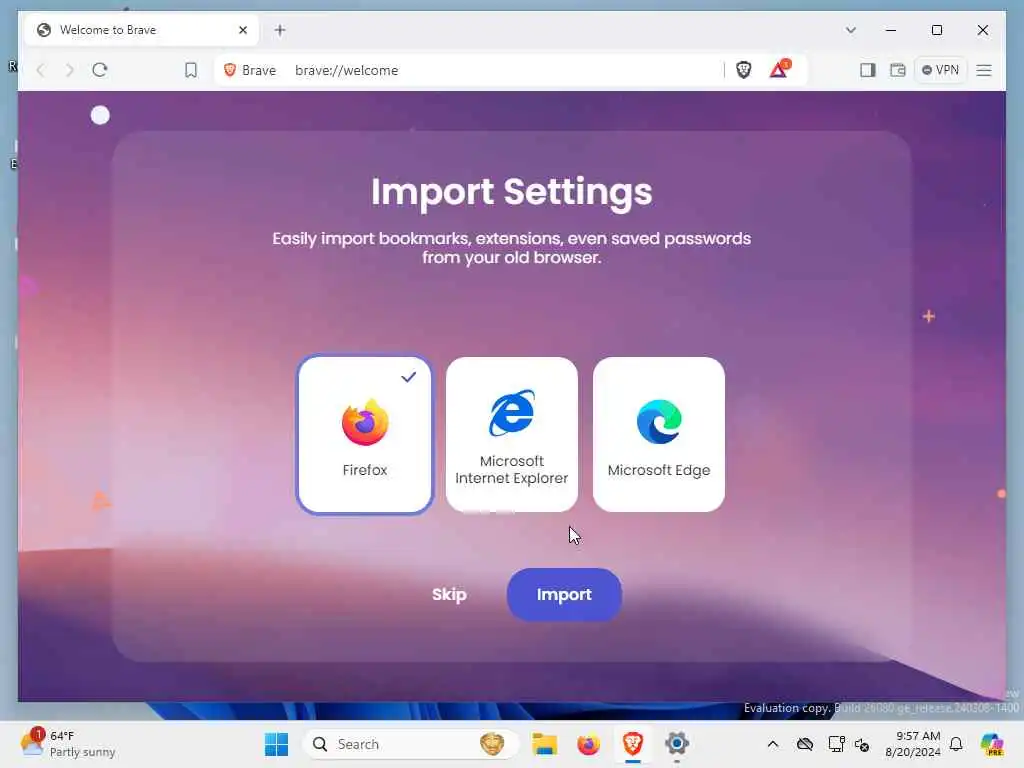Click the Brave site info label

pyautogui.click(x=250, y=70)
